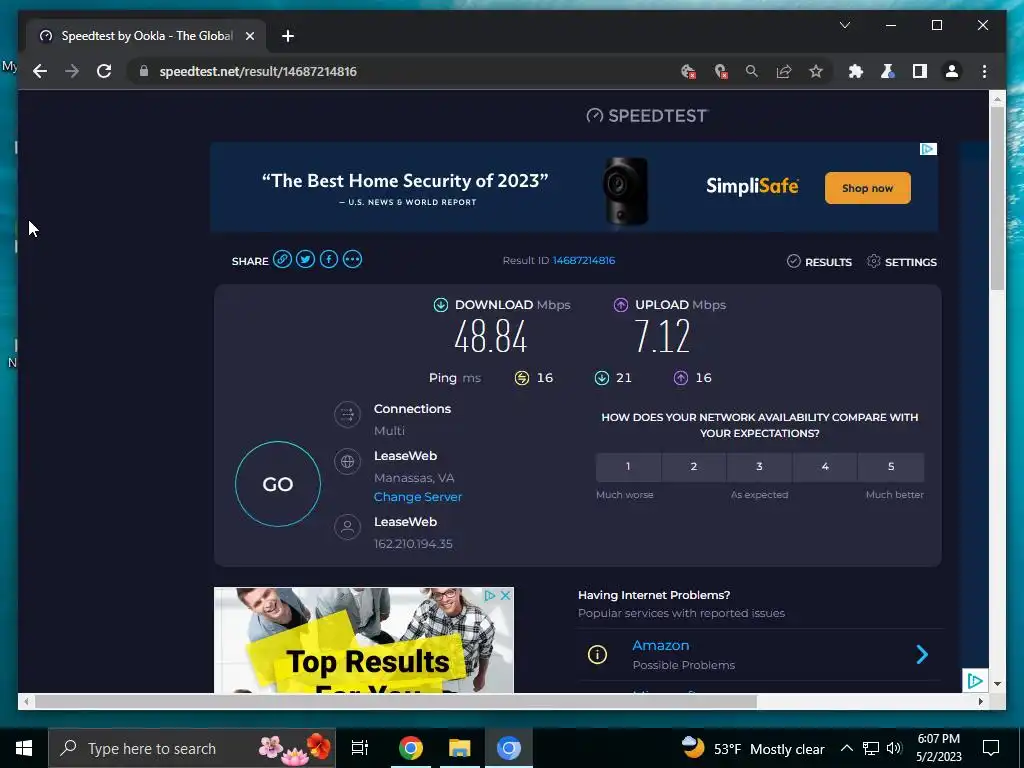This screenshot has width=1024, height=768.
Task: Reload the Speedtest page
Action: [x=104, y=71]
